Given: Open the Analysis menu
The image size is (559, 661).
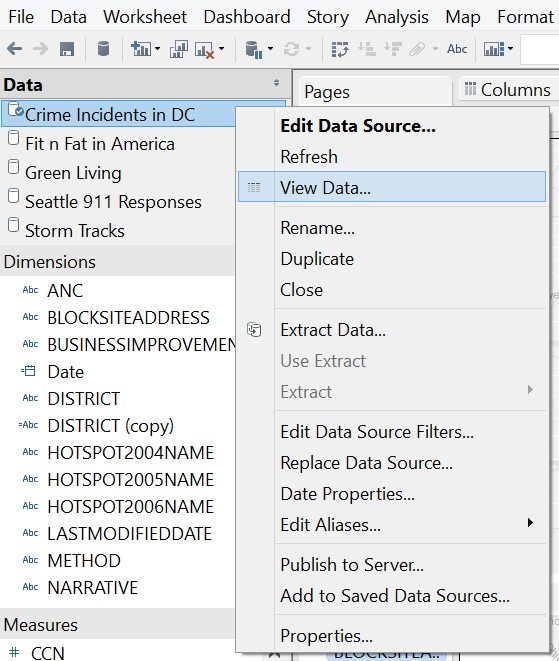Looking at the screenshot, I should (x=397, y=17).
